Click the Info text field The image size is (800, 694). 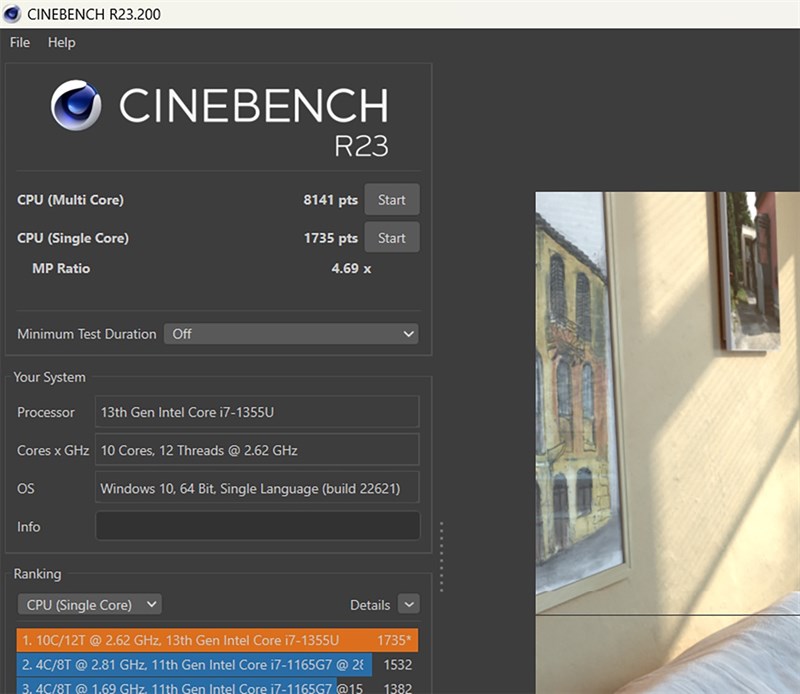[x=258, y=526]
